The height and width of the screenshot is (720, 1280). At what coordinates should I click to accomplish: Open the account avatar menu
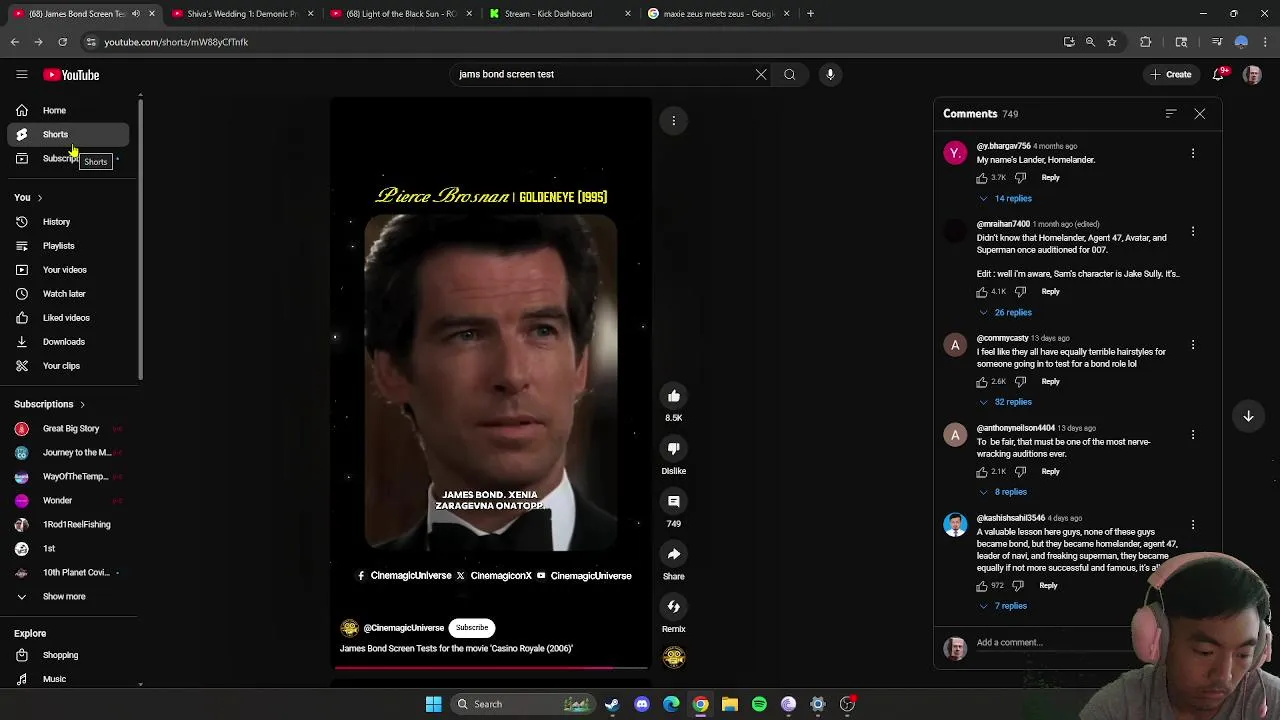[1252, 75]
